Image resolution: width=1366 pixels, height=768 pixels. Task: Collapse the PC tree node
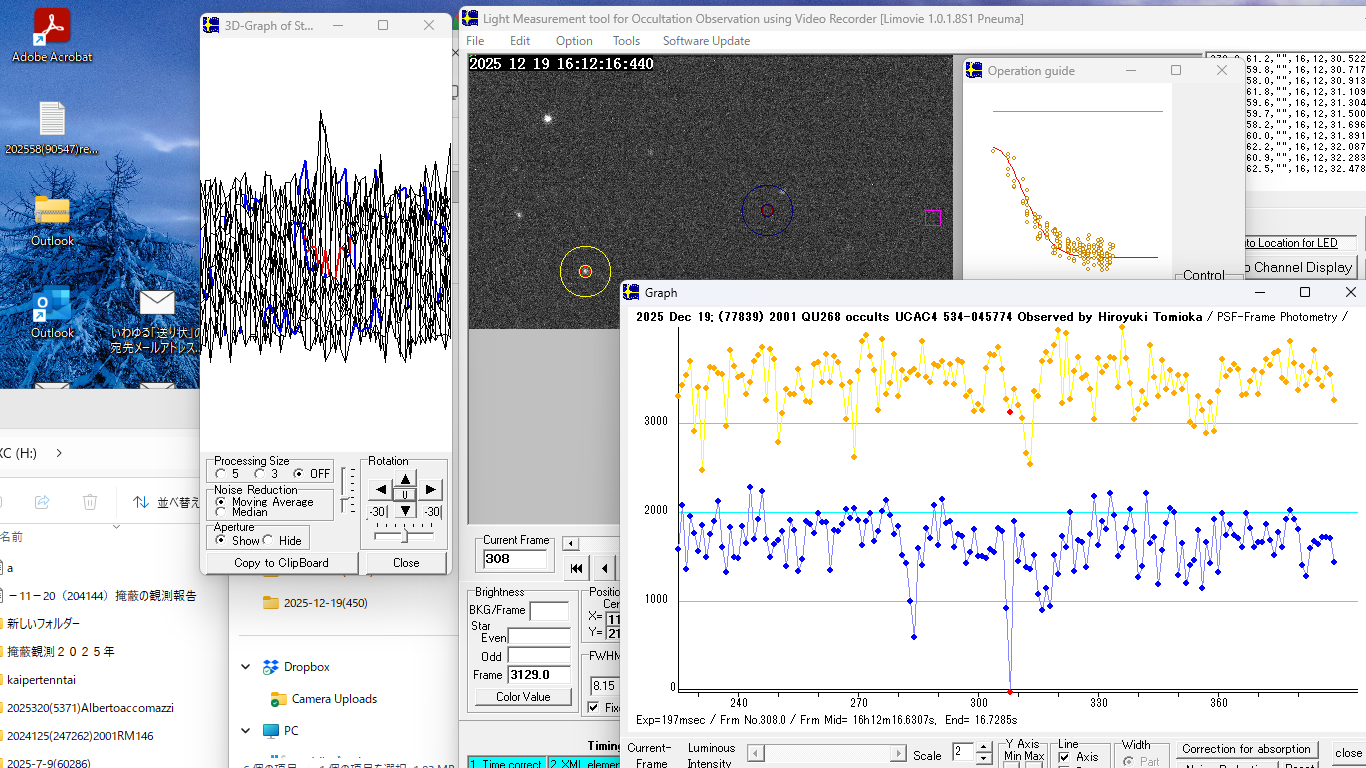[x=246, y=731]
